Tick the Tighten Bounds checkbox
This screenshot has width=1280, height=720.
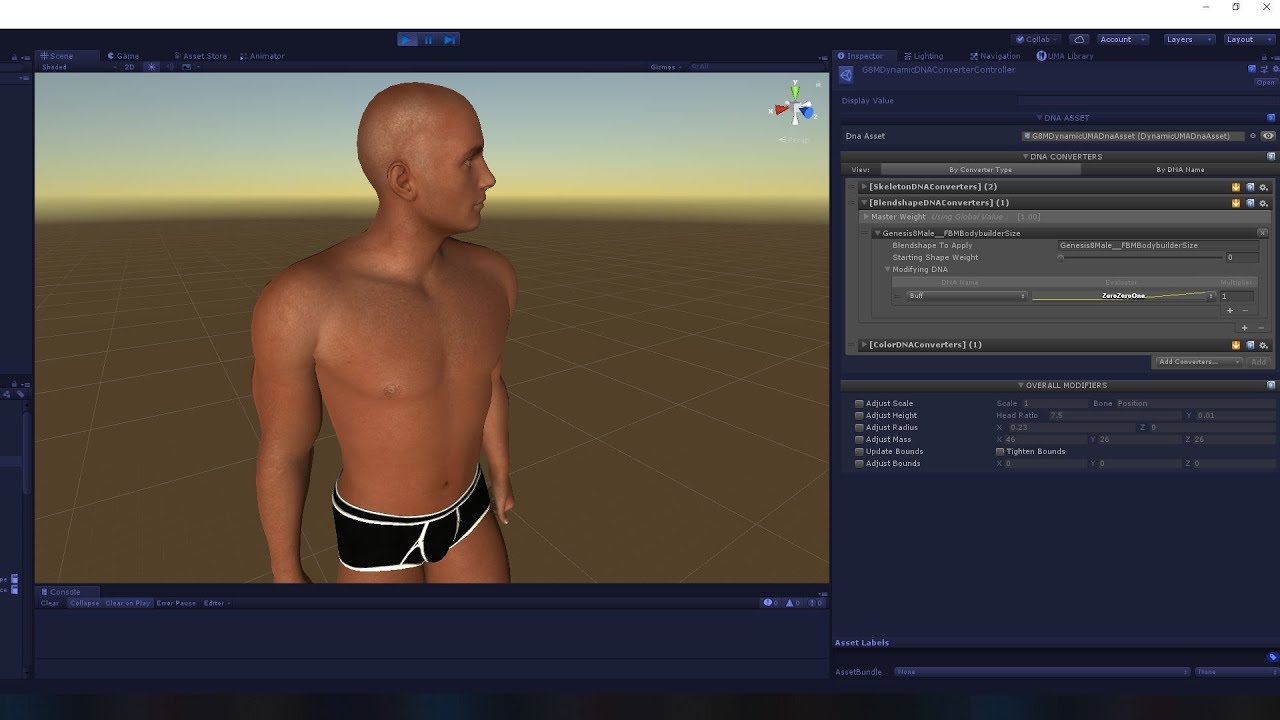1000,452
